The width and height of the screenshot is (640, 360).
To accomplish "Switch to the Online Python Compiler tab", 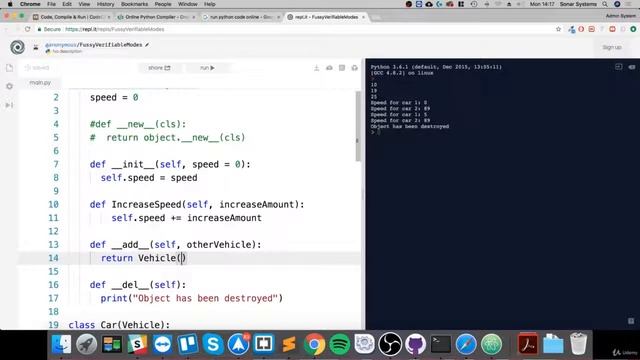I will click(156, 17).
